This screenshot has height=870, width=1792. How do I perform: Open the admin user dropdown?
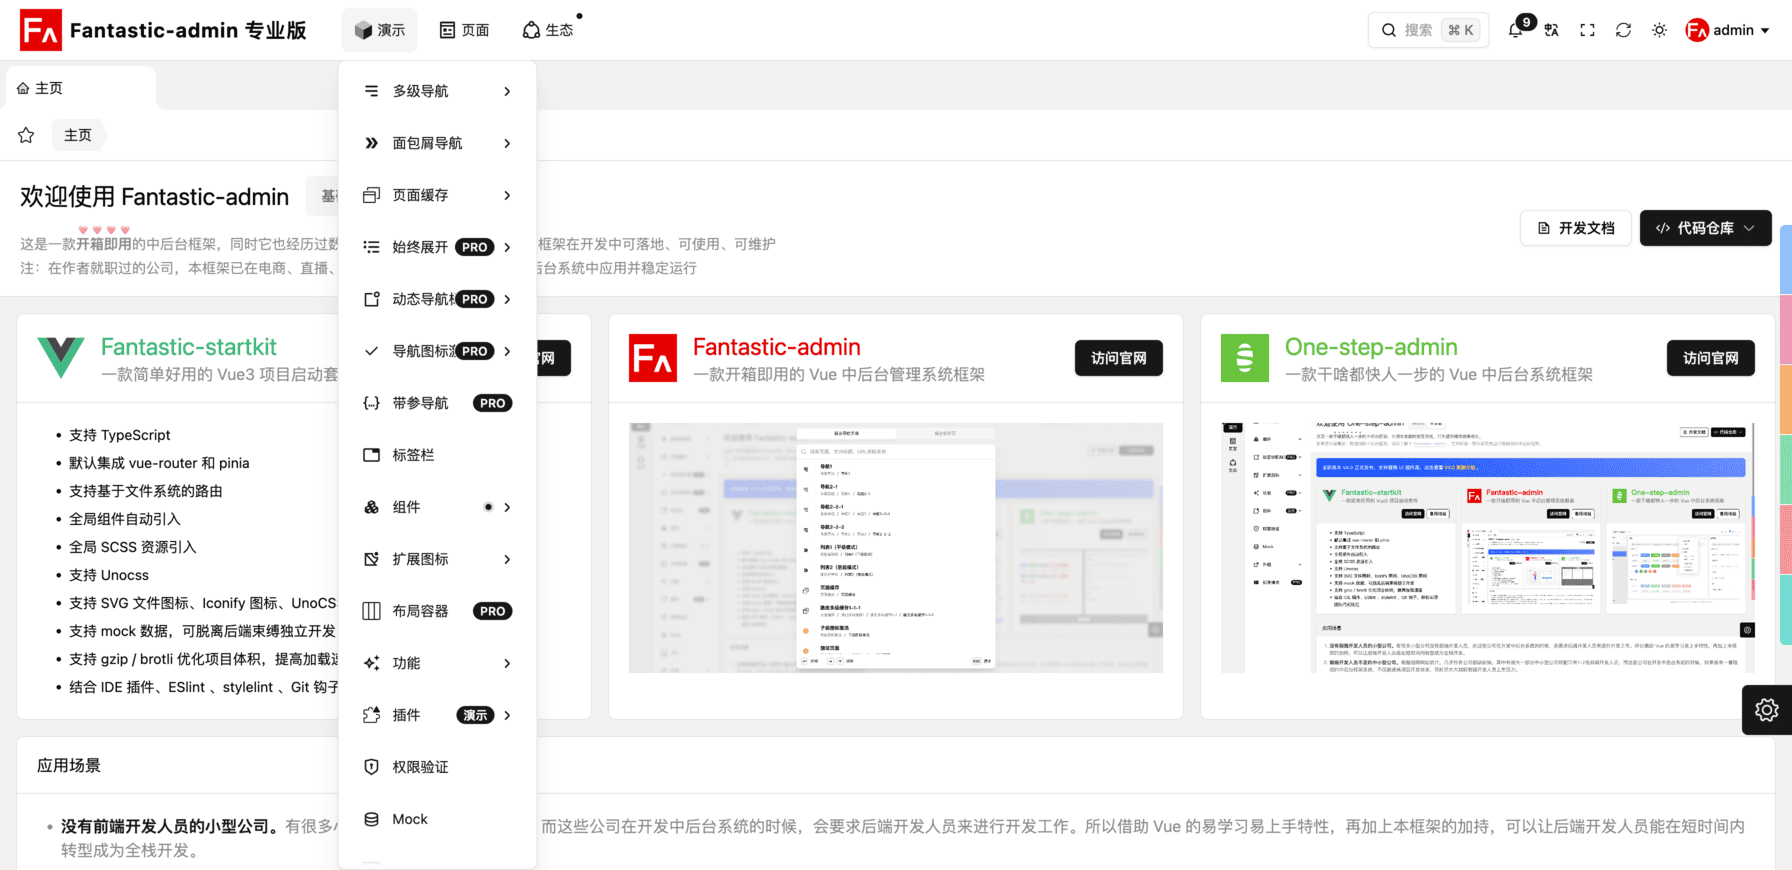coord(1727,30)
